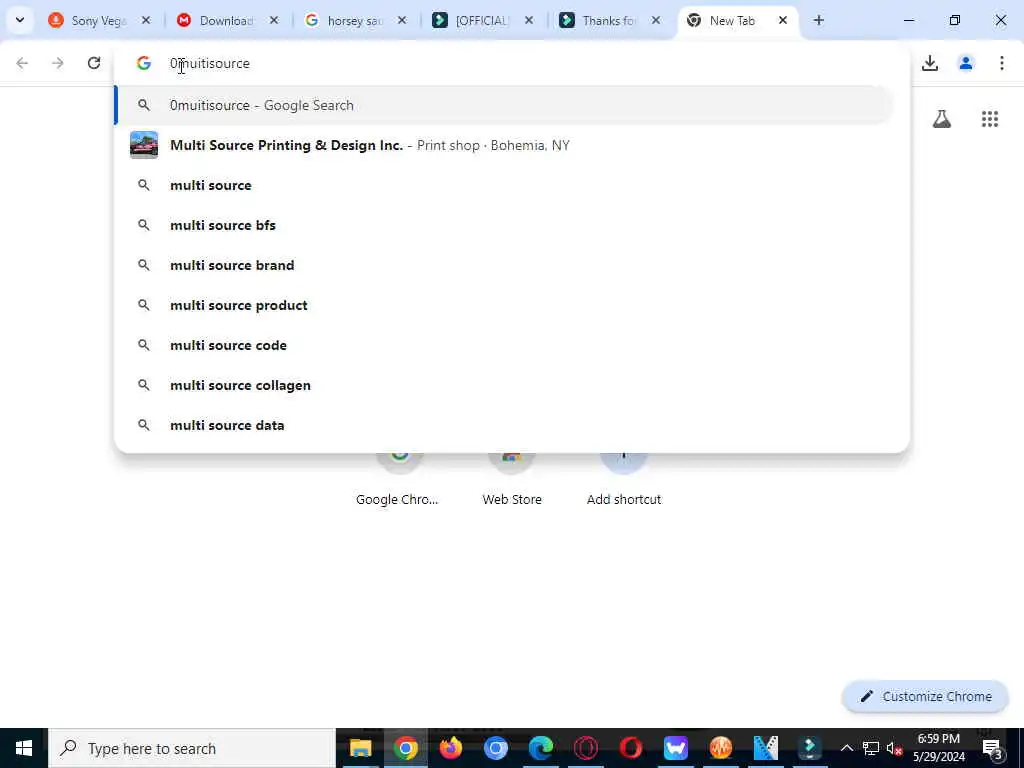Viewport: 1024px width, 768px height.
Task: Open Search Labs flask icon
Action: (x=942, y=119)
